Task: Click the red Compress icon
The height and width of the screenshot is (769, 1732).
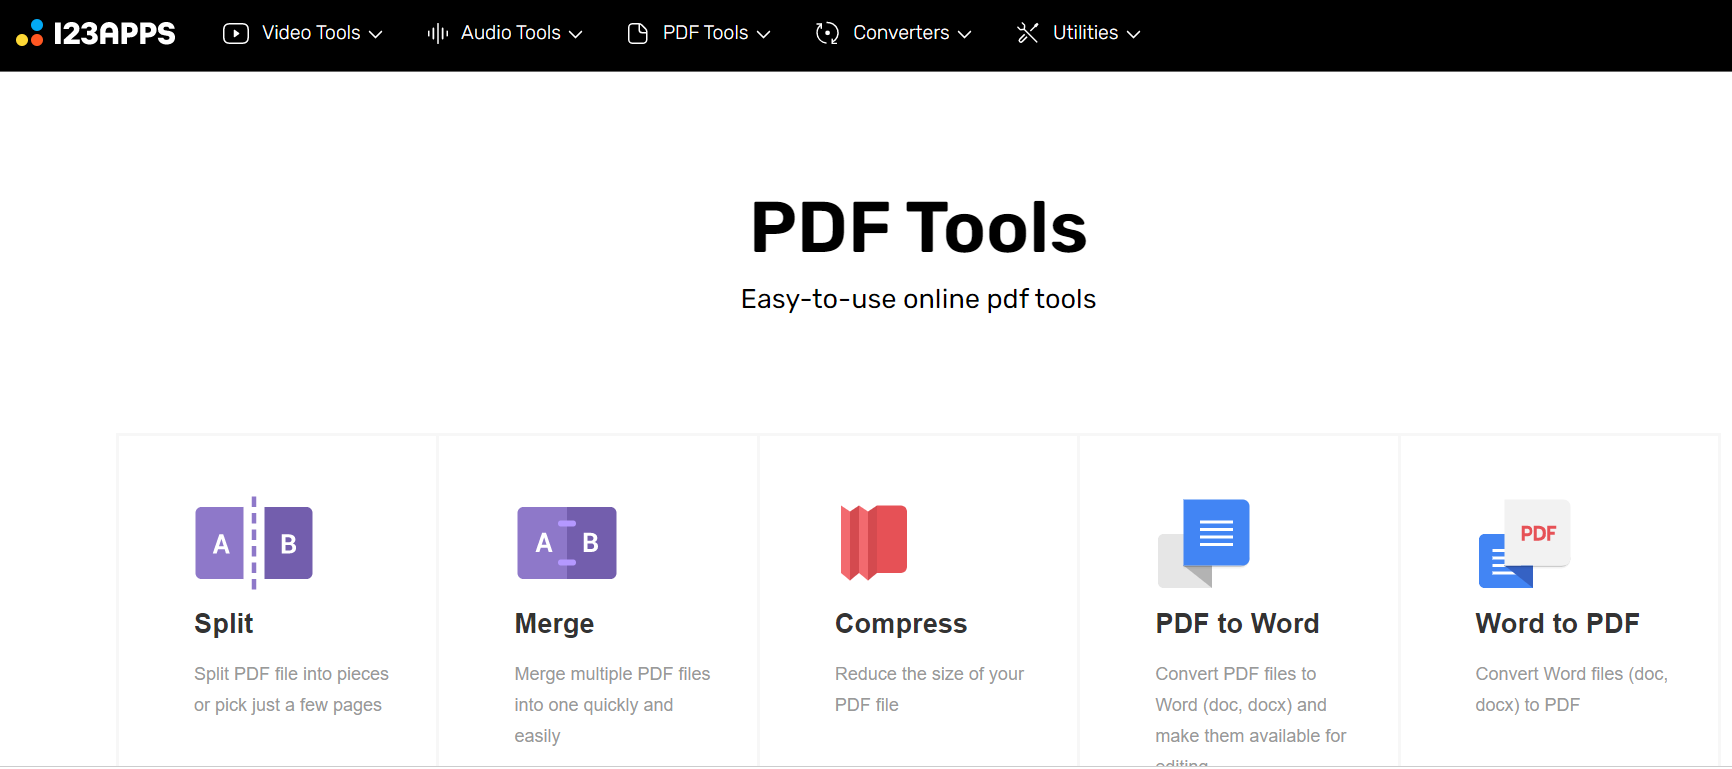Action: click(x=874, y=542)
